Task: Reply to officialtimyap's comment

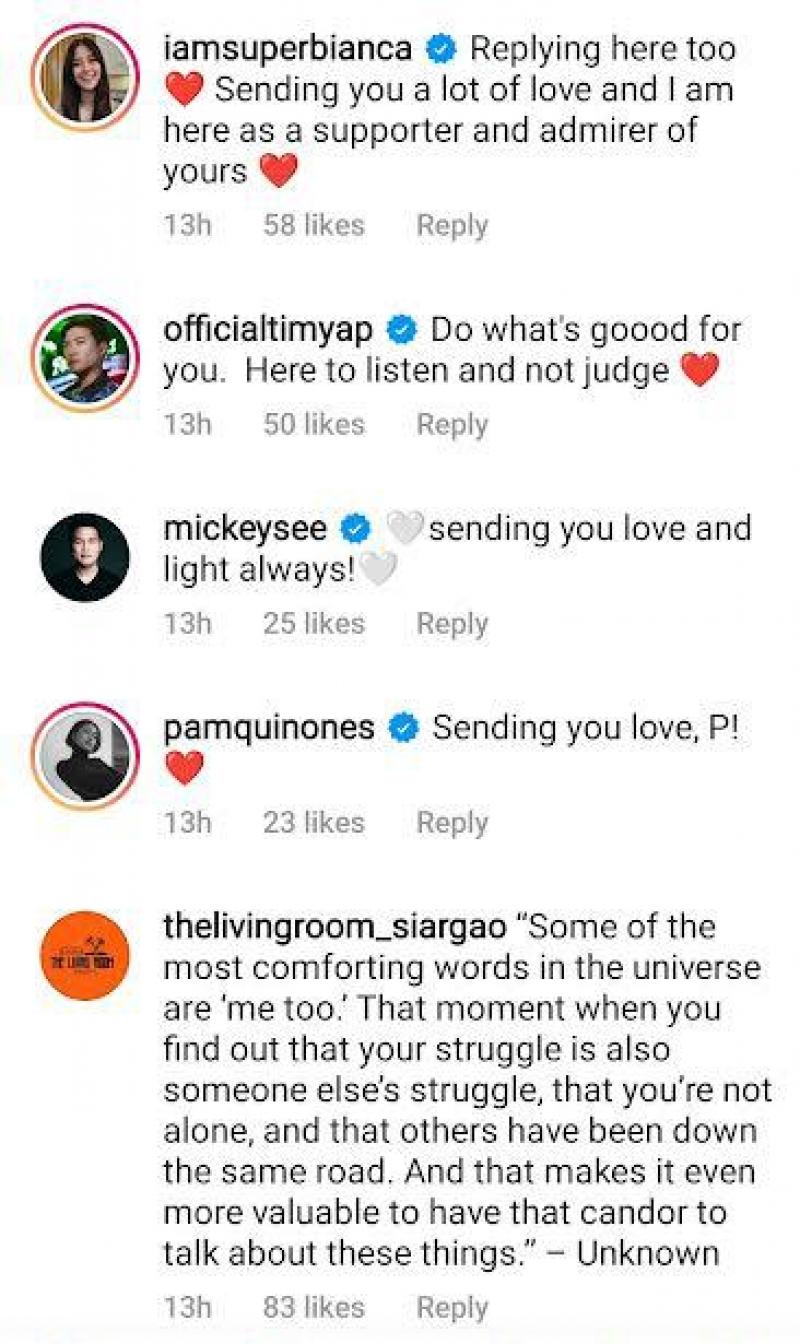Action: click(452, 425)
